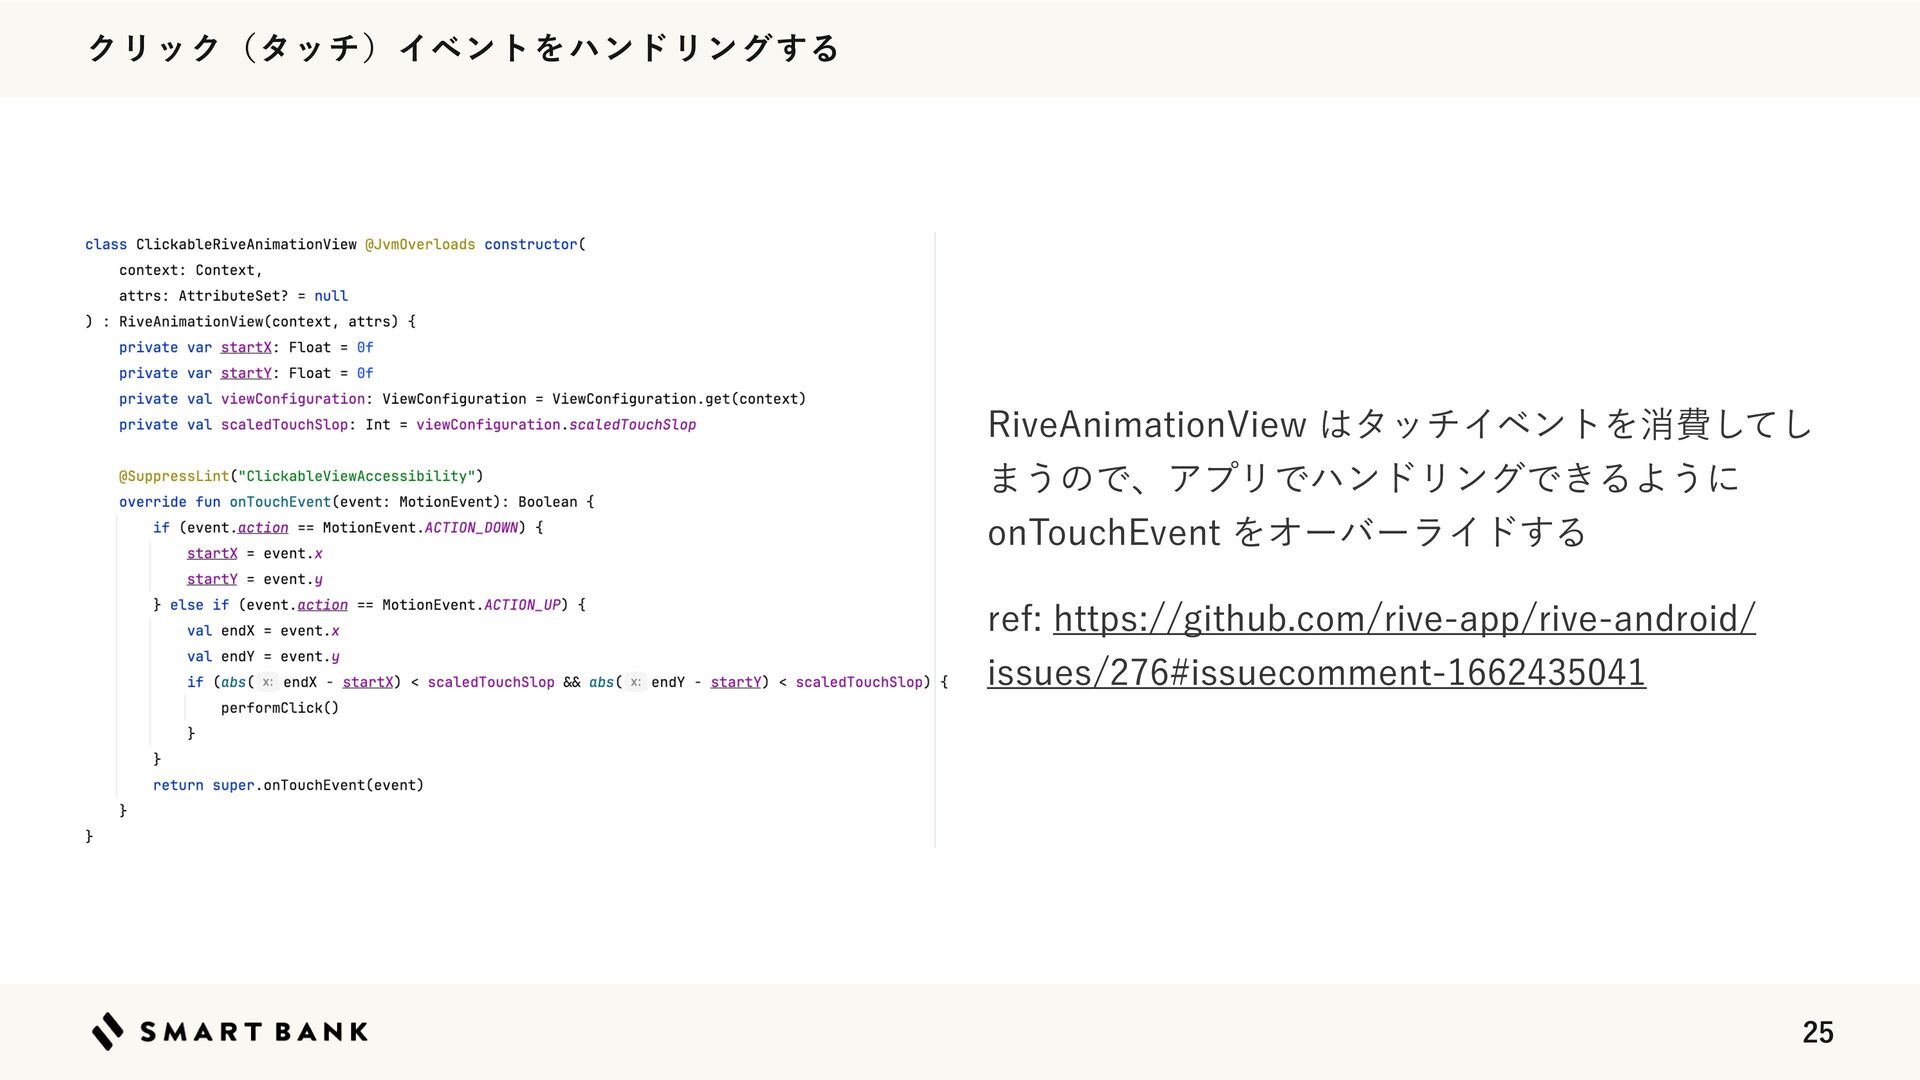Click the 'return super.onTouchEvent(event)' line
The width and height of the screenshot is (1920, 1080).
tap(288, 785)
